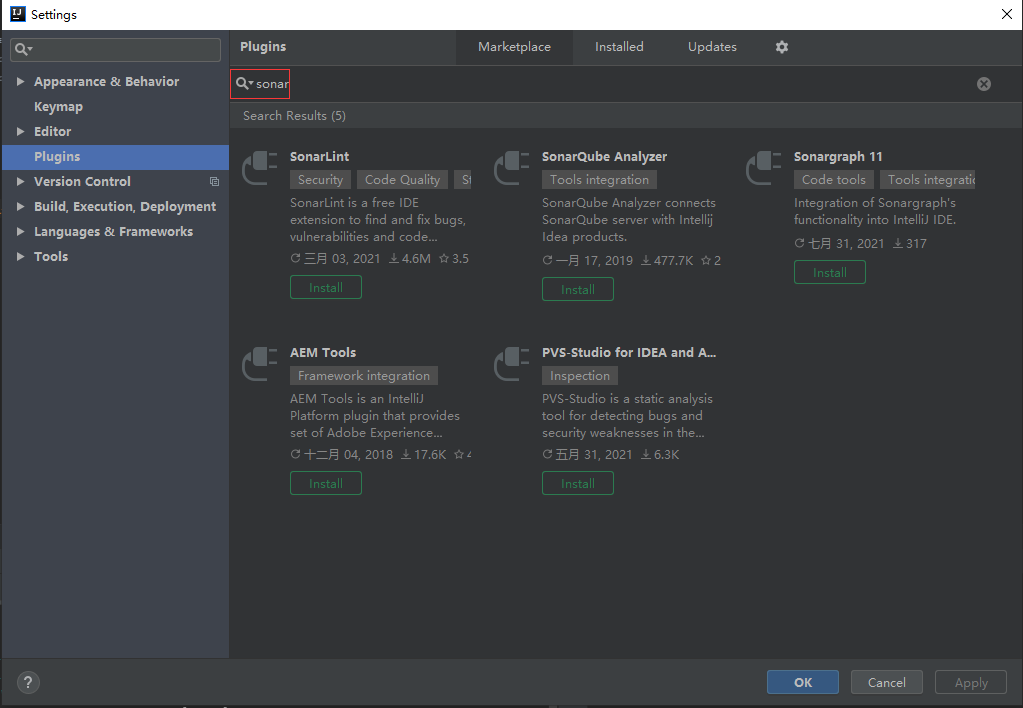
Task: Open the SonarQube Analyzer plugin title
Action: pyautogui.click(x=604, y=157)
